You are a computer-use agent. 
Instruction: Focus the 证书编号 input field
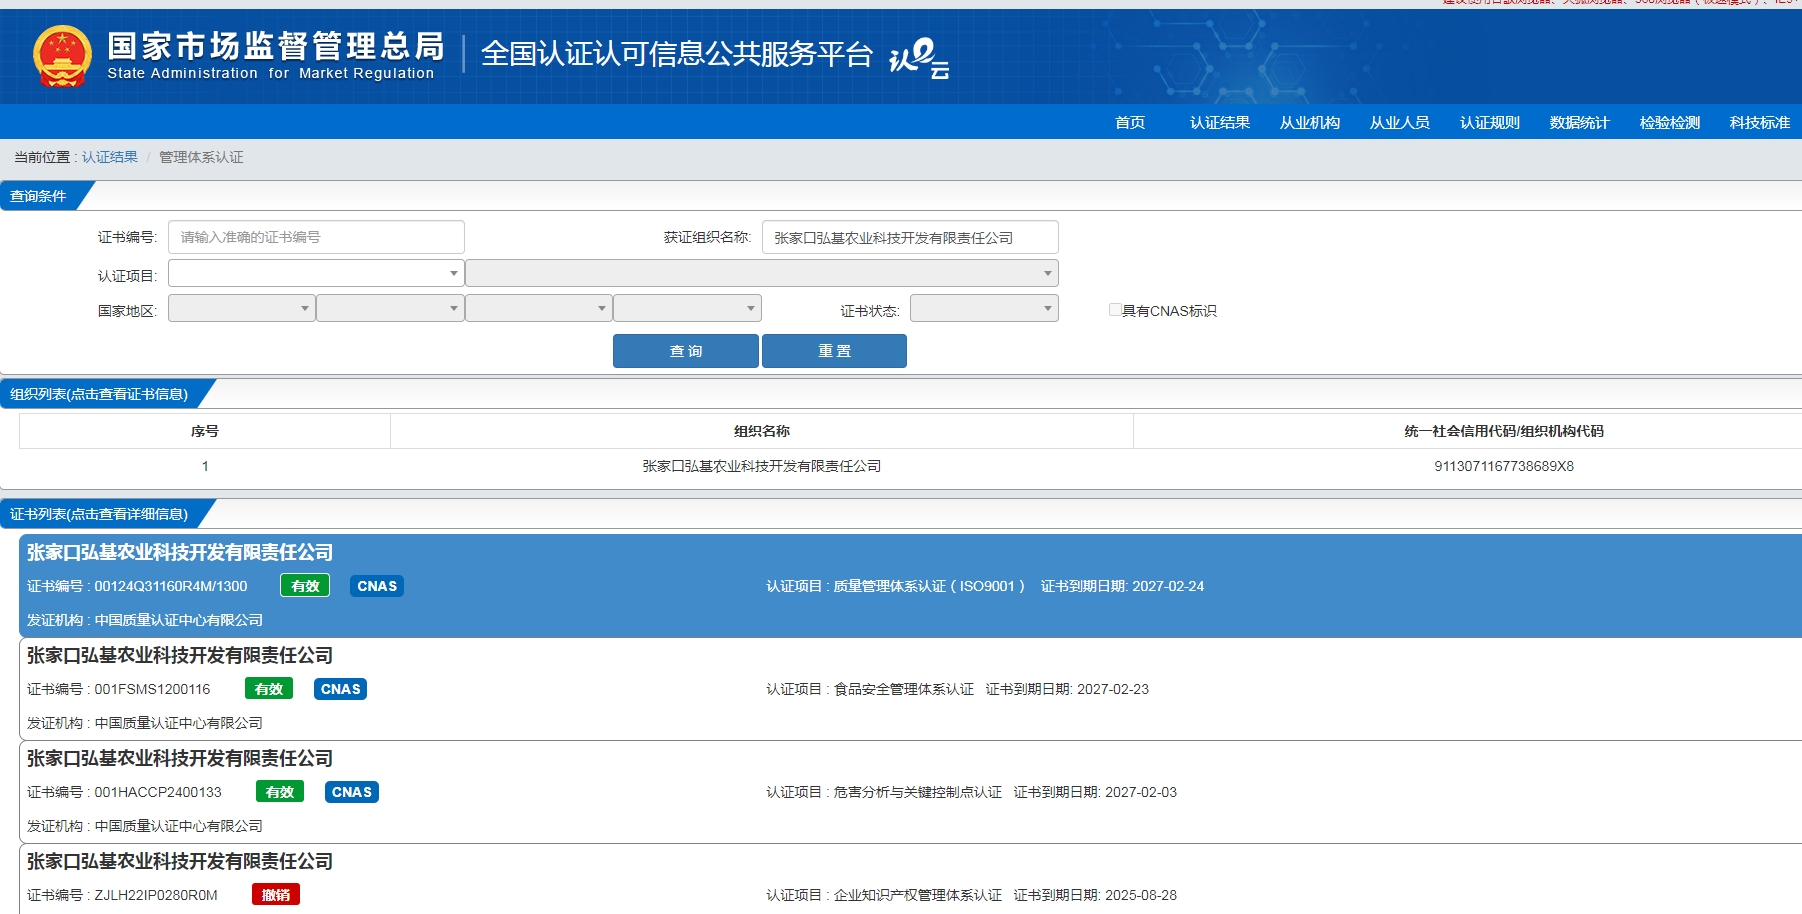pyautogui.click(x=316, y=237)
